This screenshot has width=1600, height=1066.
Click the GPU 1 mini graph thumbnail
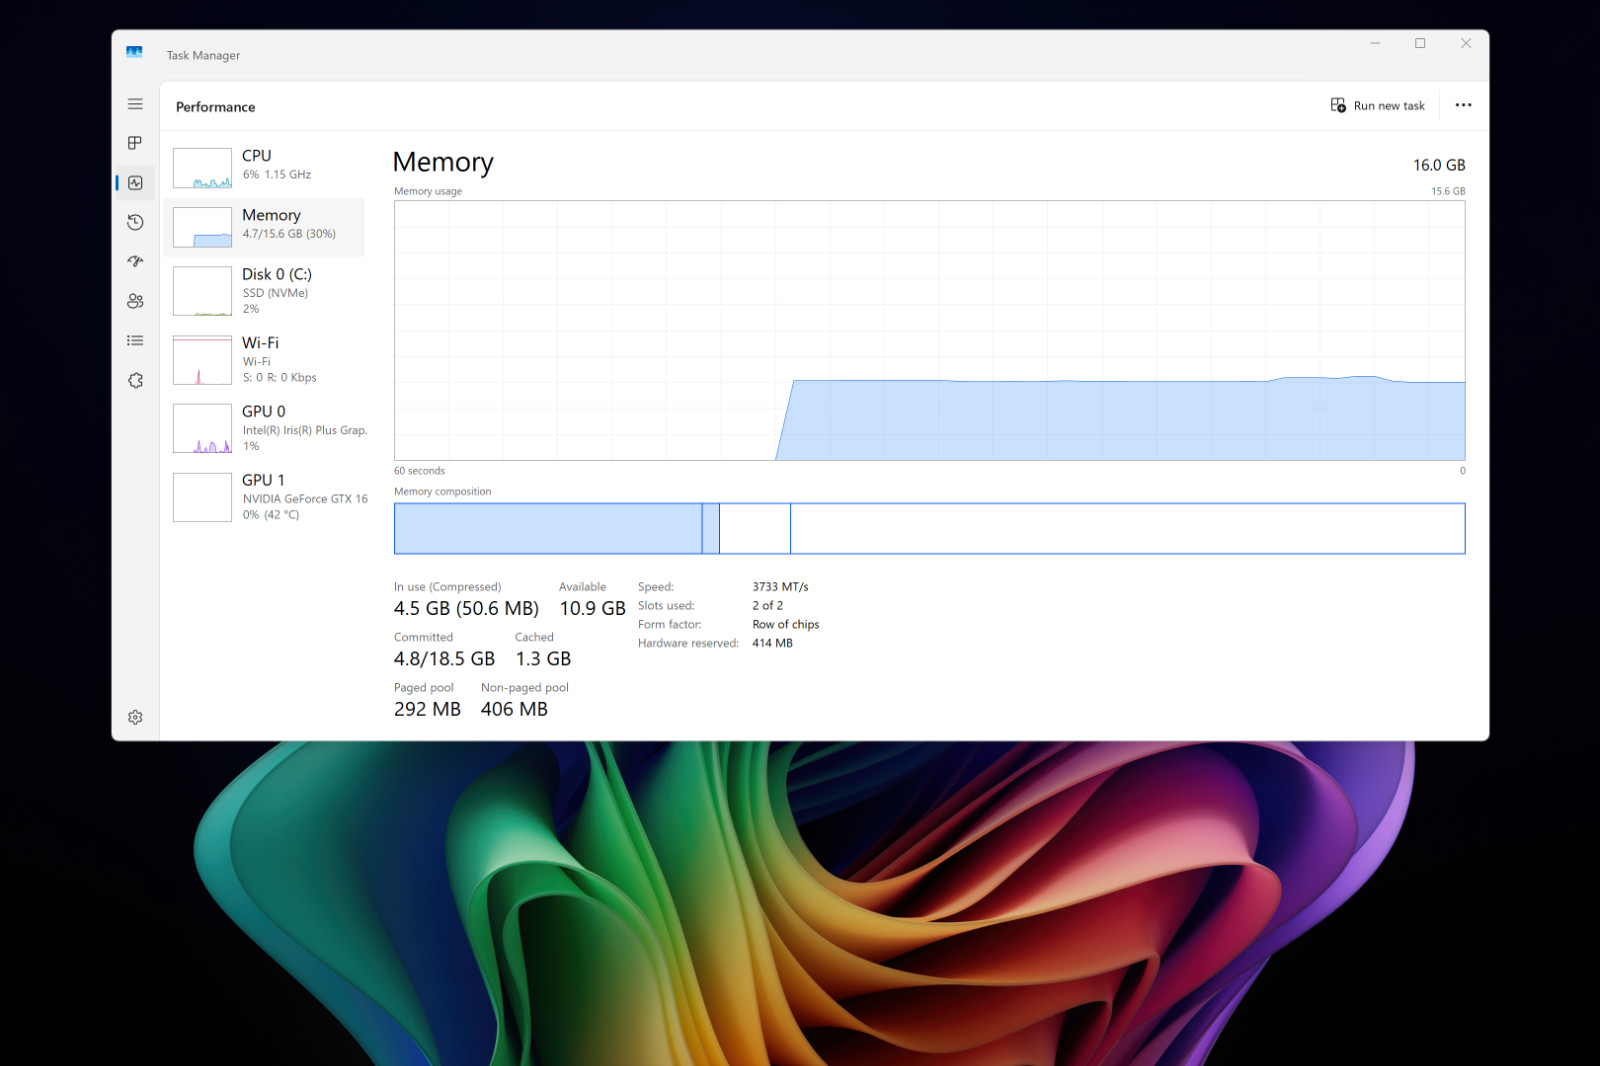click(202, 497)
